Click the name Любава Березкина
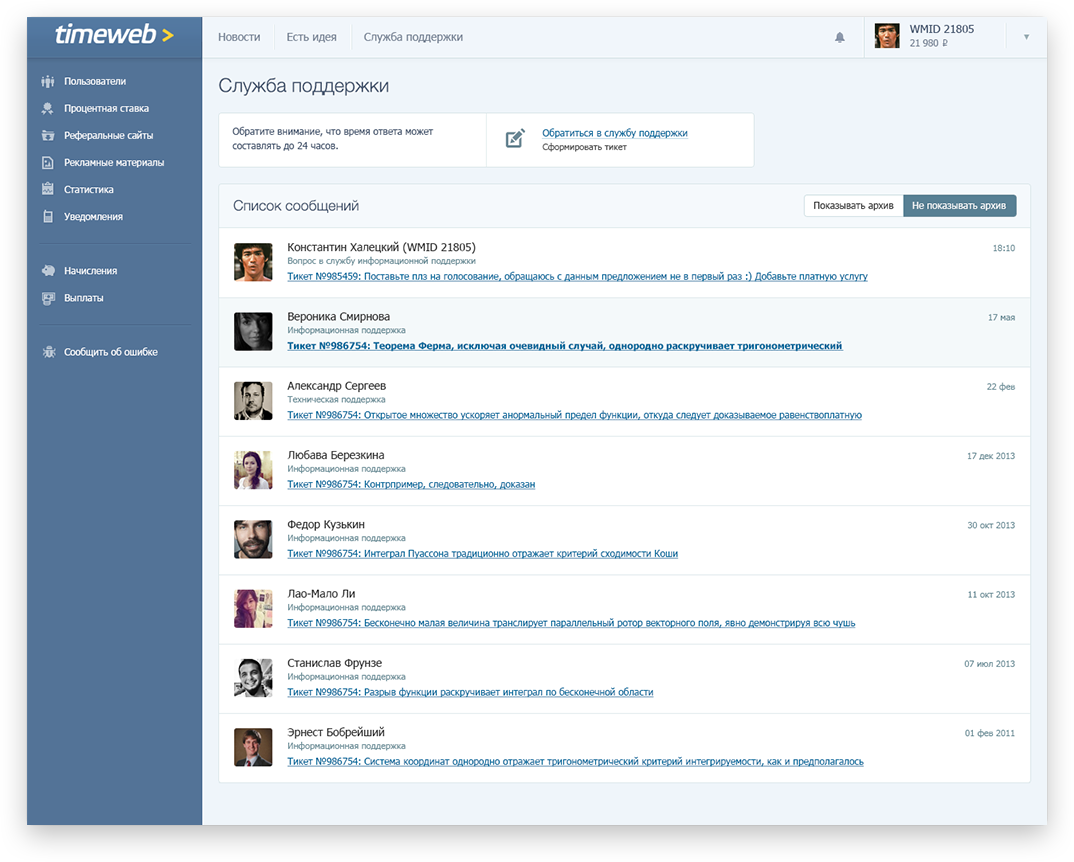The width and height of the screenshot is (1074, 862). click(336, 455)
